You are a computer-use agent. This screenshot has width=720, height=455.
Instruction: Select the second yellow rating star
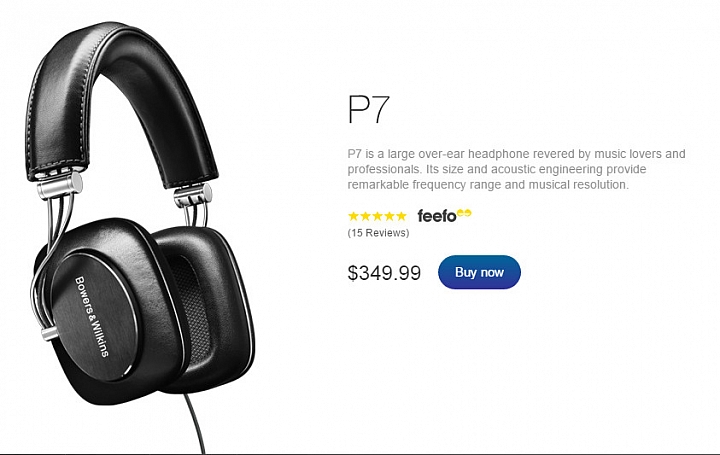(366, 216)
